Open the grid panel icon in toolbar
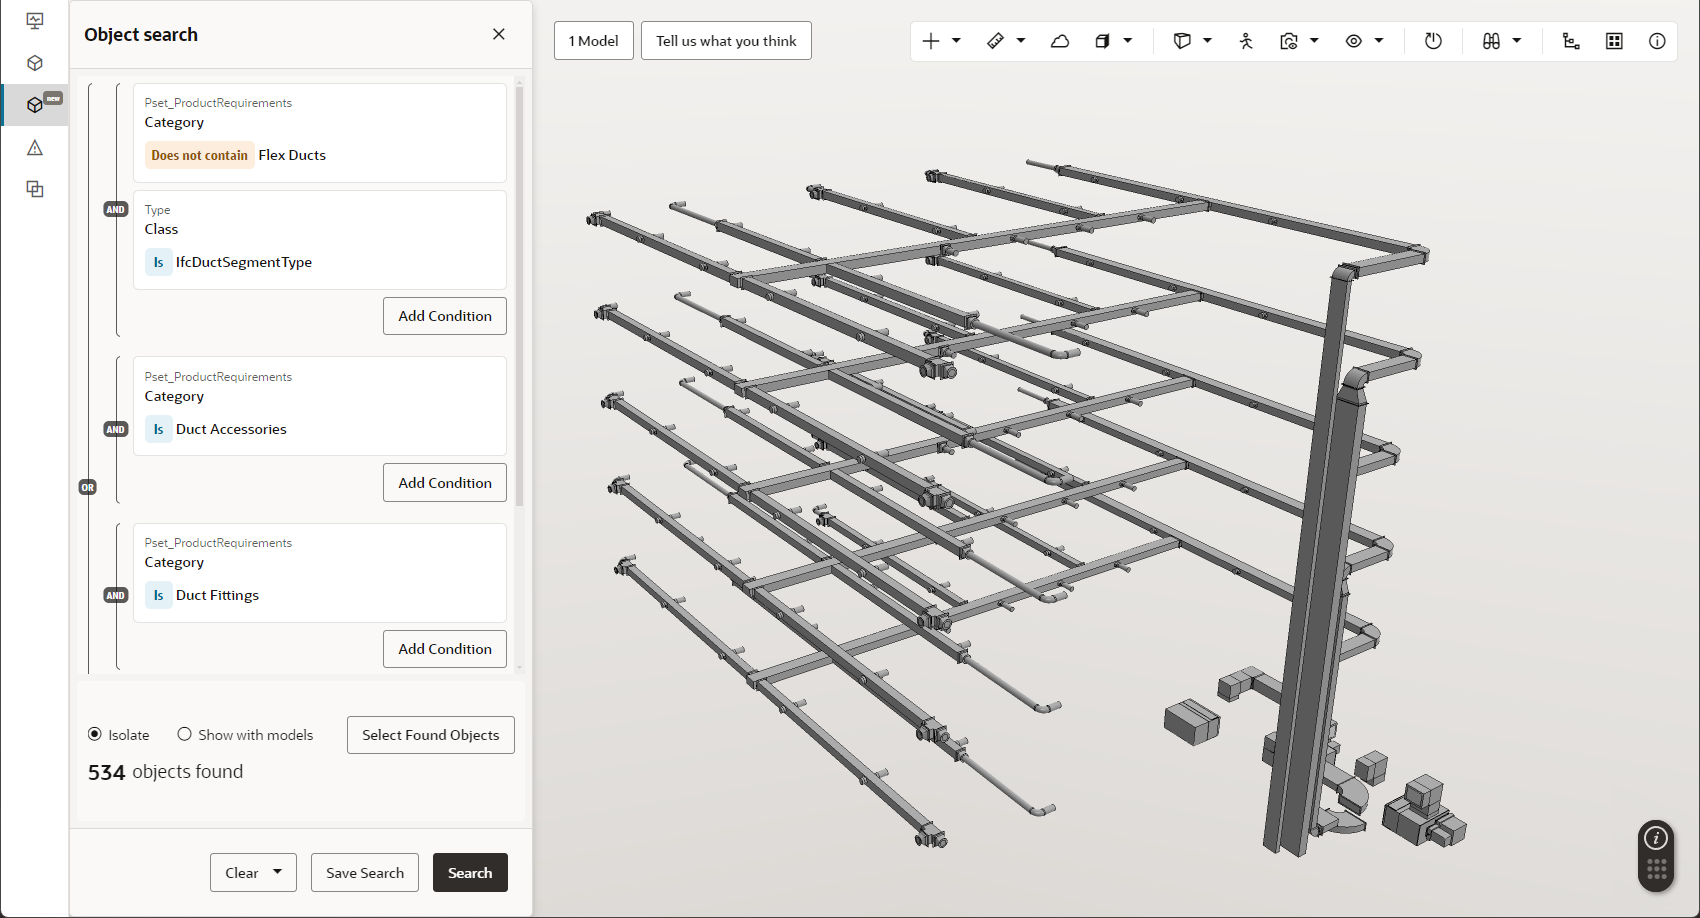 pyautogui.click(x=1614, y=41)
